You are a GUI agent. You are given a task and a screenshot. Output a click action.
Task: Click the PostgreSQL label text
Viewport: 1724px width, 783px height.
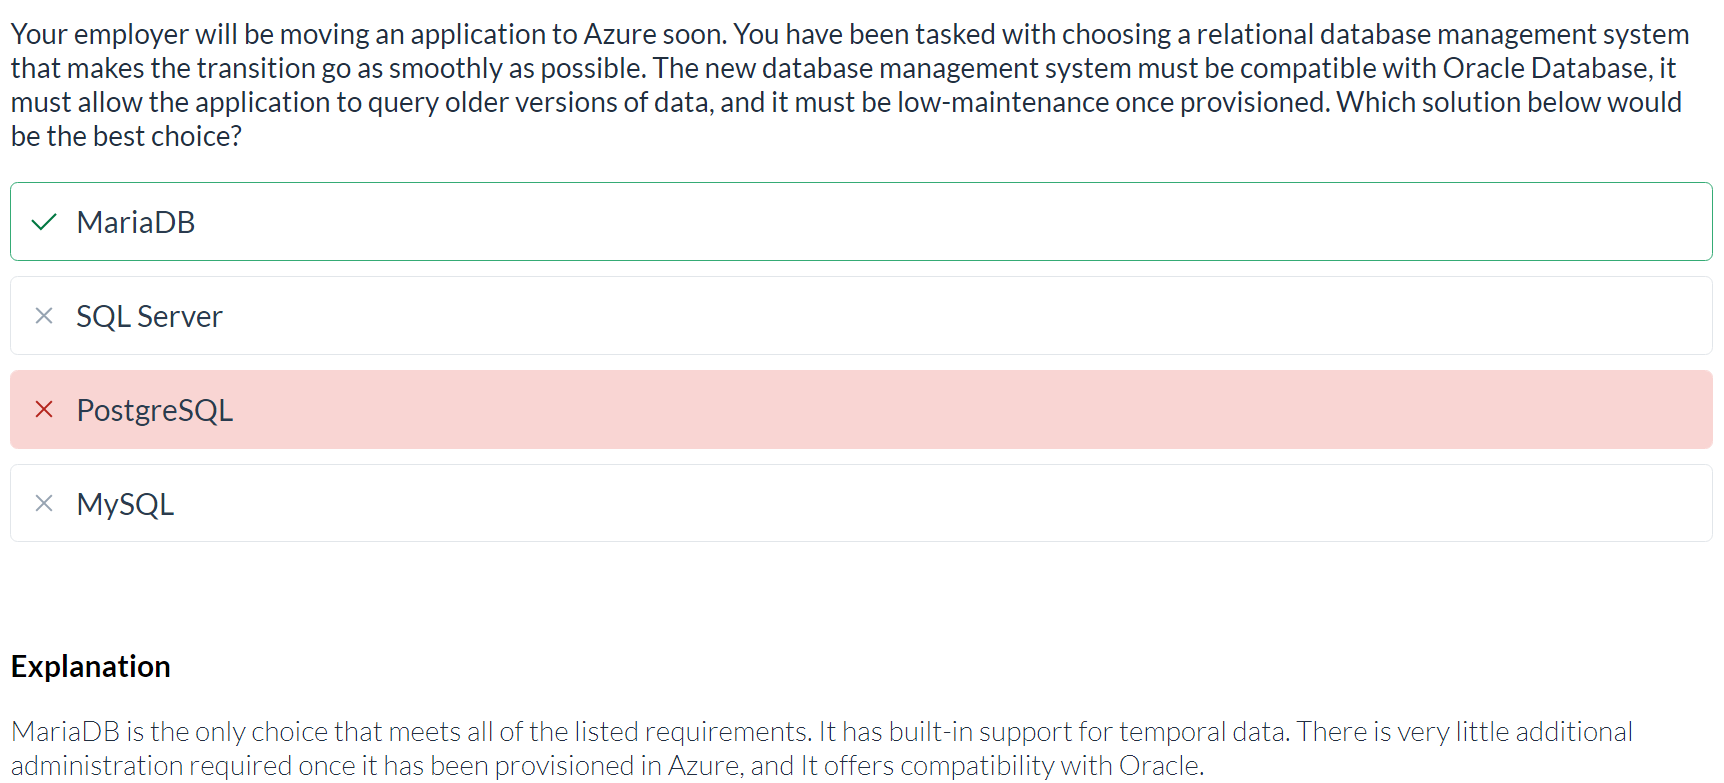pos(155,410)
